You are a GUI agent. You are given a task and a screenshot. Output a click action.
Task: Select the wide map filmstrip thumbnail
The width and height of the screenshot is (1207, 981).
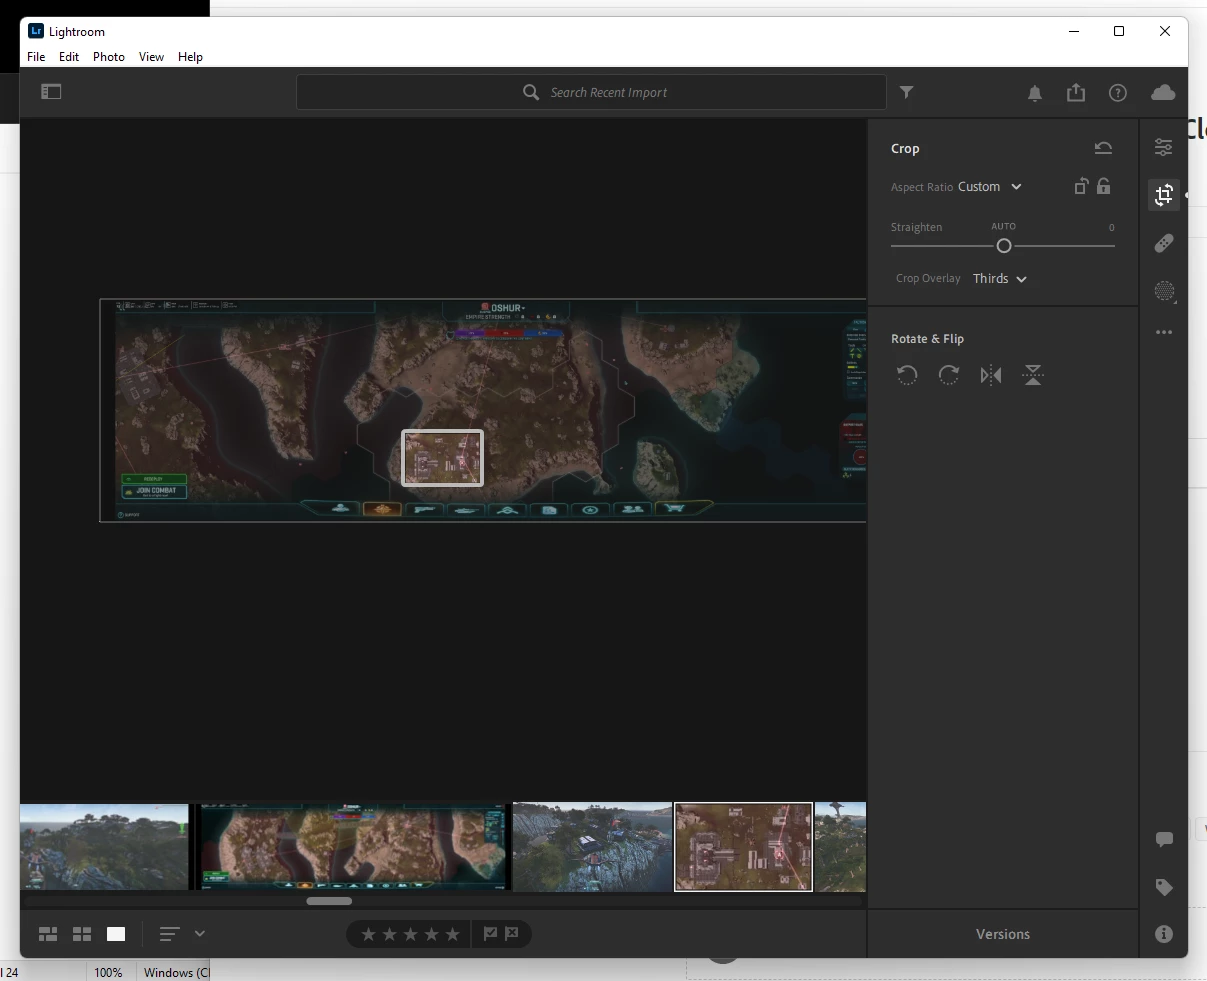click(352, 847)
